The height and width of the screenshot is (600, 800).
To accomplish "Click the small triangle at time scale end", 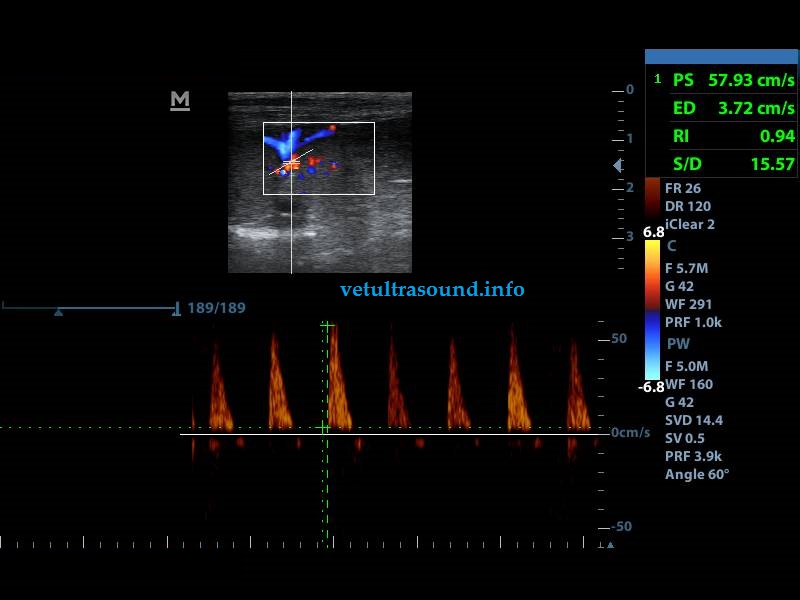I will point(609,545).
